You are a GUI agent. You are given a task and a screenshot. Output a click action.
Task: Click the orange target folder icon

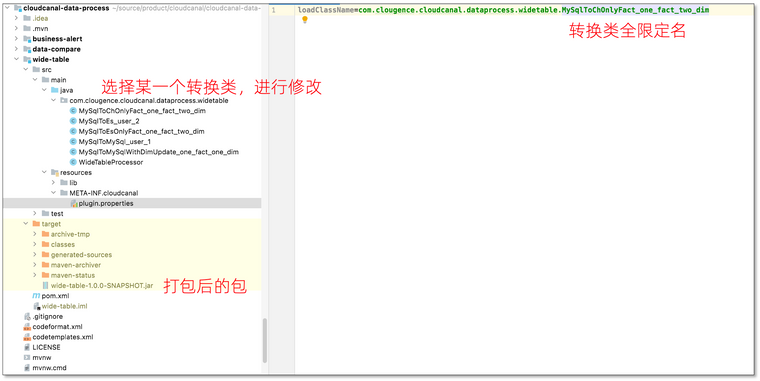[36, 224]
